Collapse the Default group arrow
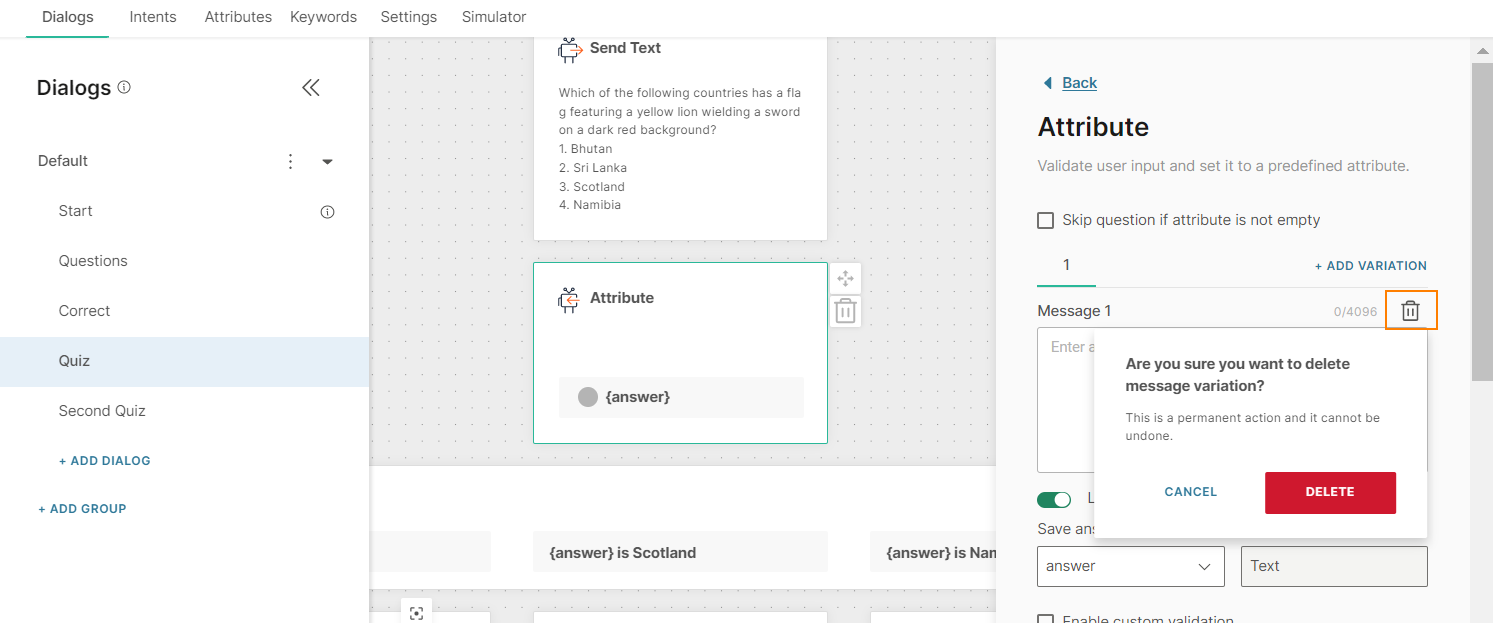Image resolution: width=1493 pixels, height=623 pixels. coord(327,162)
